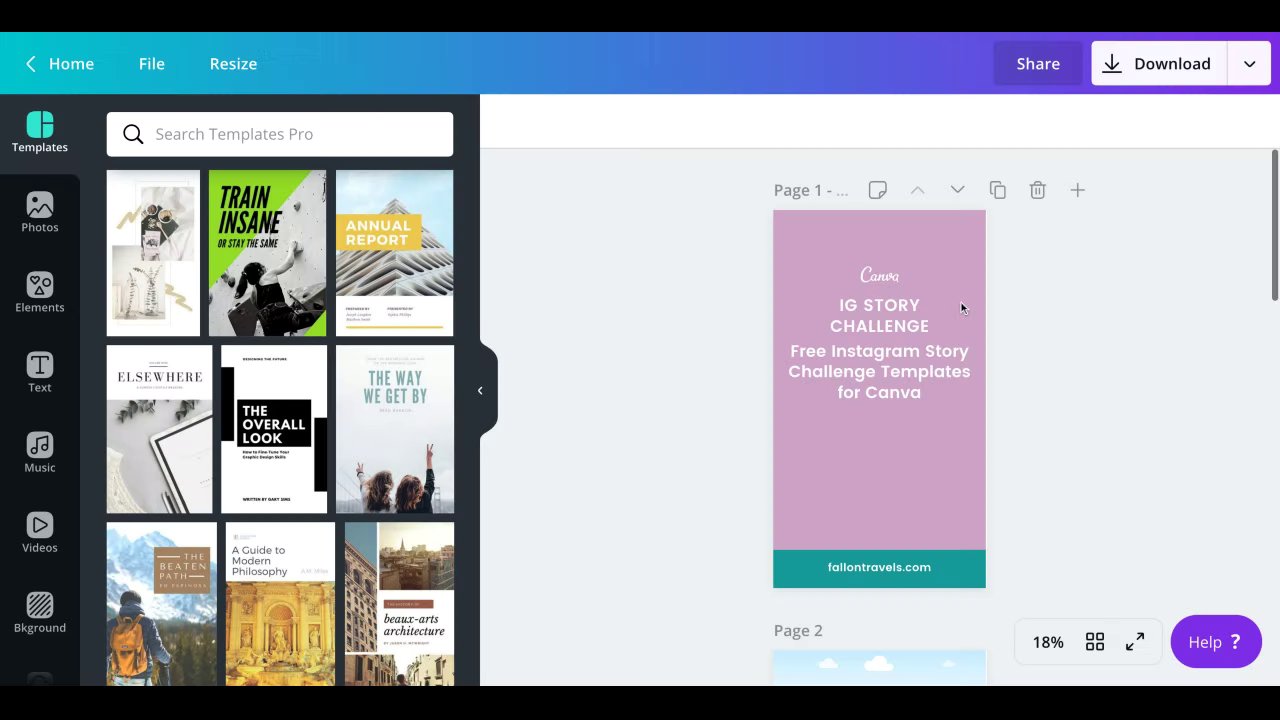Open the Help button
This screenshot has width=1280, height=720.
(x=1216, y=642)
